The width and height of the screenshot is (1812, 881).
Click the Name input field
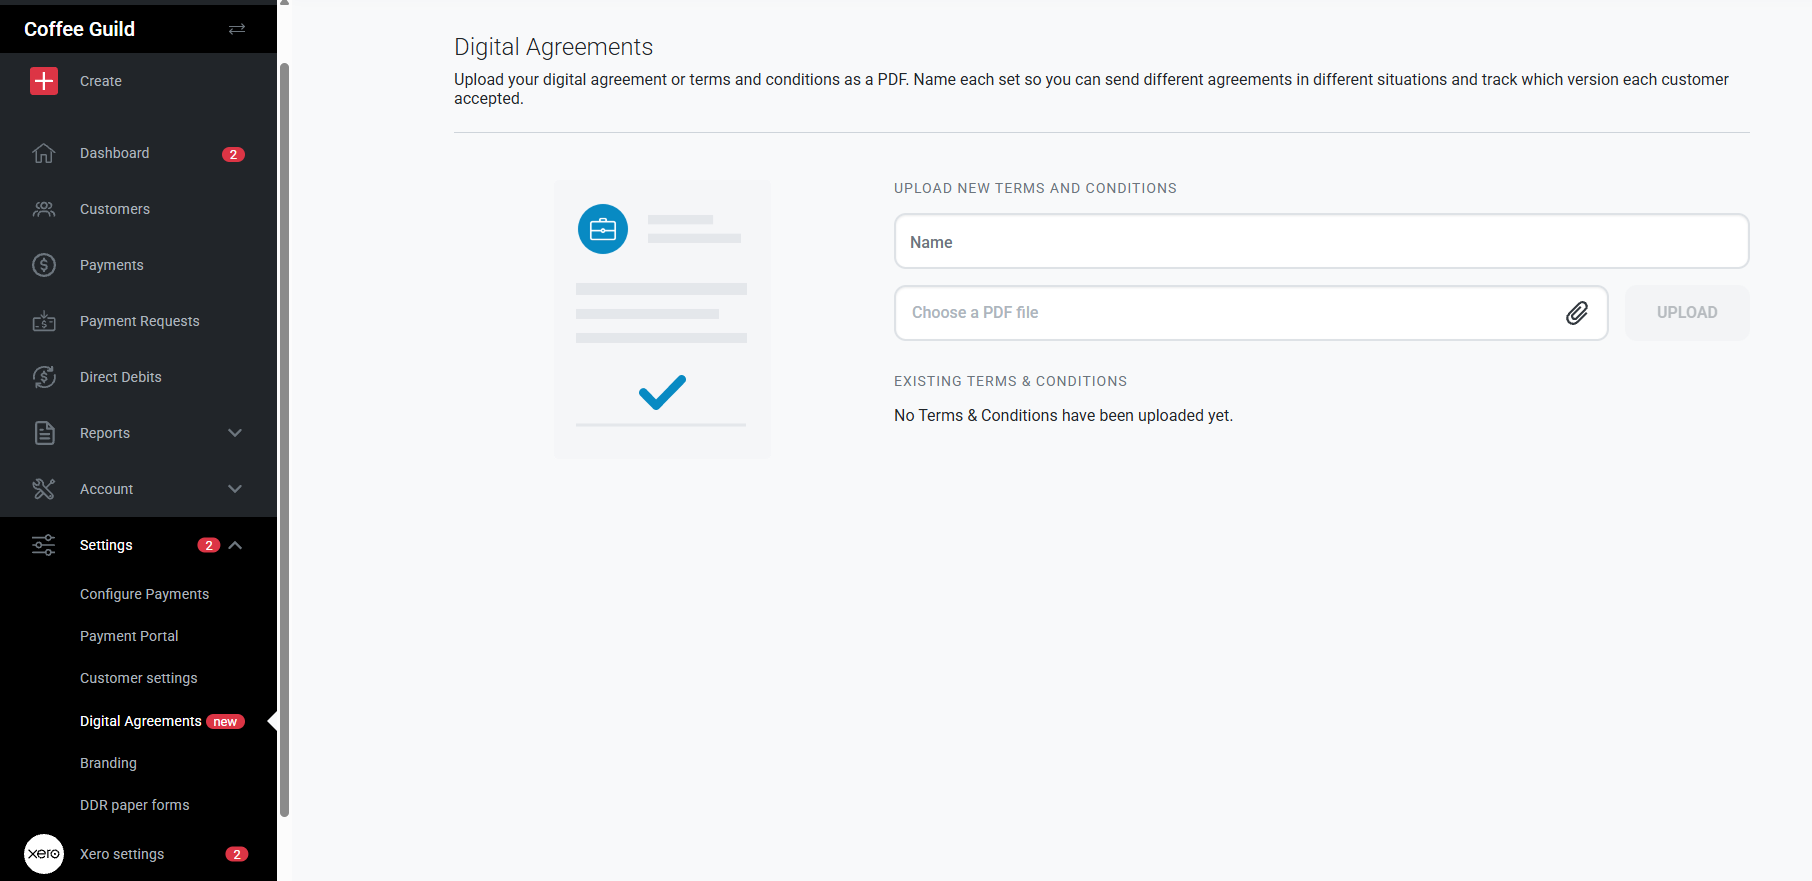click(1321, 242)
